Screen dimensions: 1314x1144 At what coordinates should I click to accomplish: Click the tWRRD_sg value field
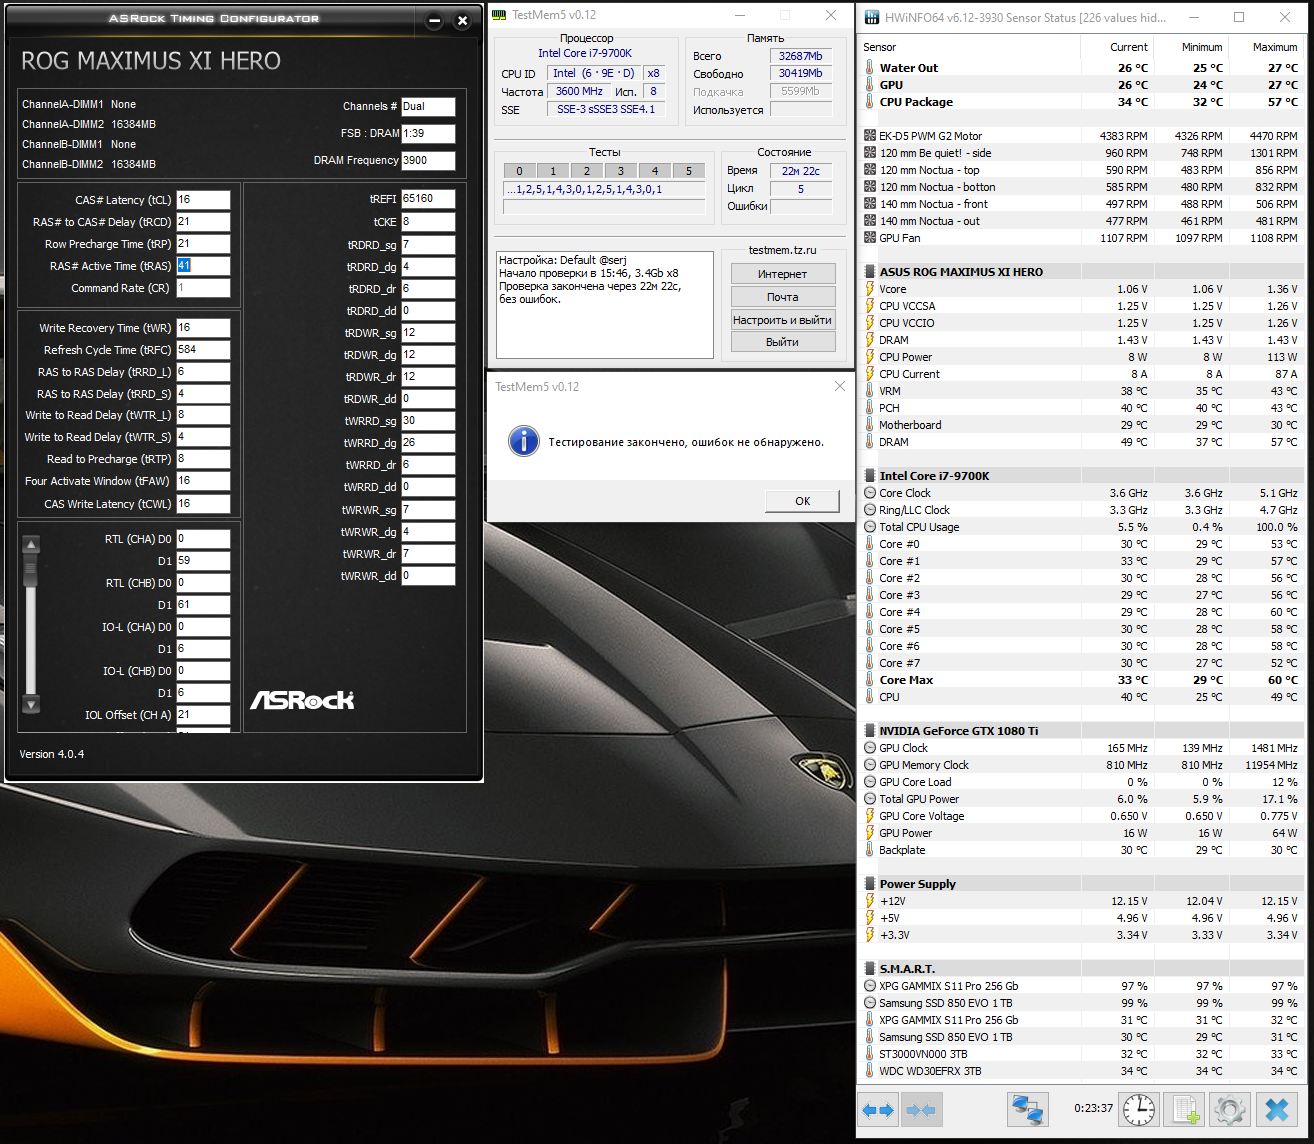[x=428, y=421]
